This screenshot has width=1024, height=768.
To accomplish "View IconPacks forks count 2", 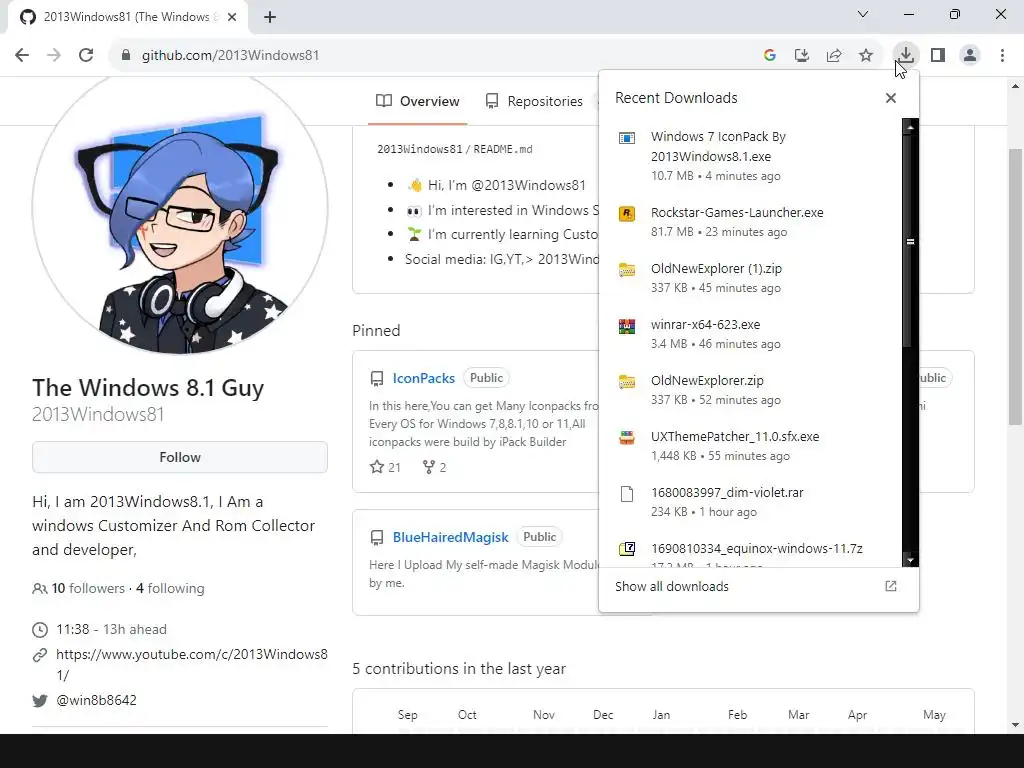I will [434, 468].
